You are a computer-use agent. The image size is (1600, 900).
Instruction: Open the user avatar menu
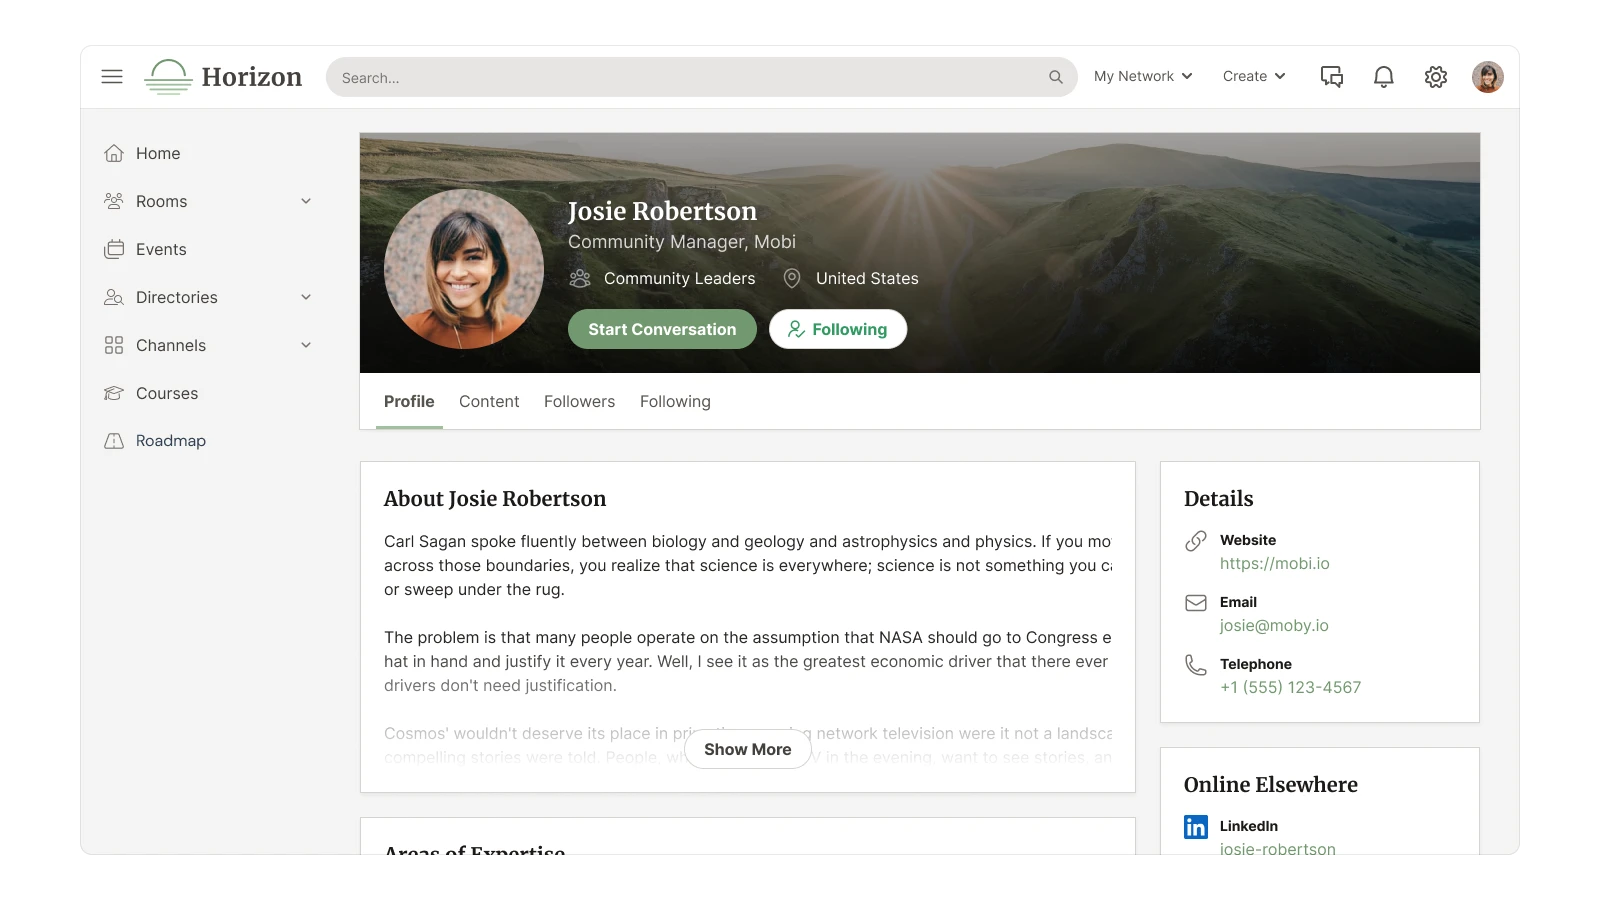click(1488, 77)
